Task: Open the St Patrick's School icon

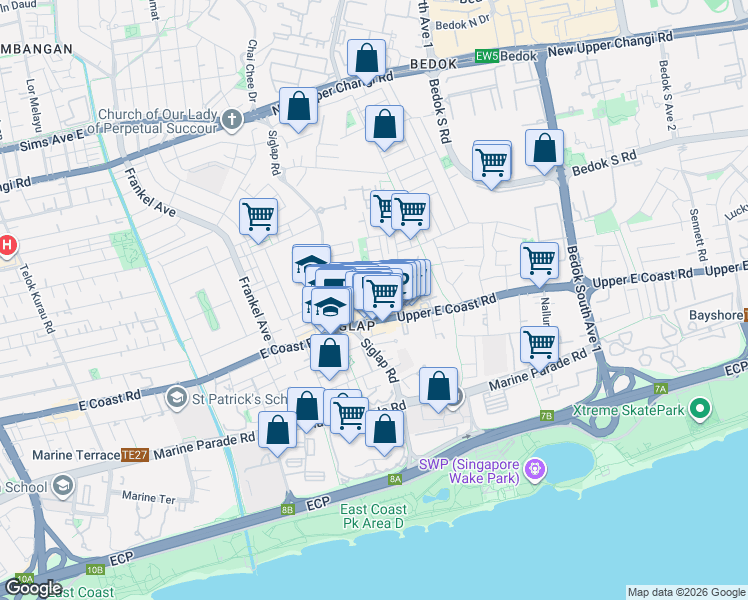Action: [177, 398]
